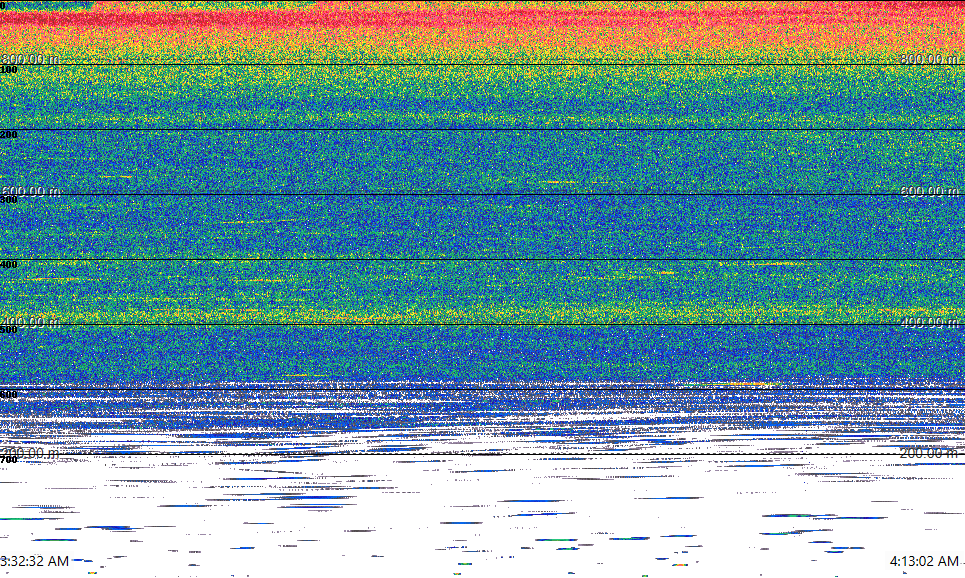Select the 300 depth gridline label

coord(9,200)
